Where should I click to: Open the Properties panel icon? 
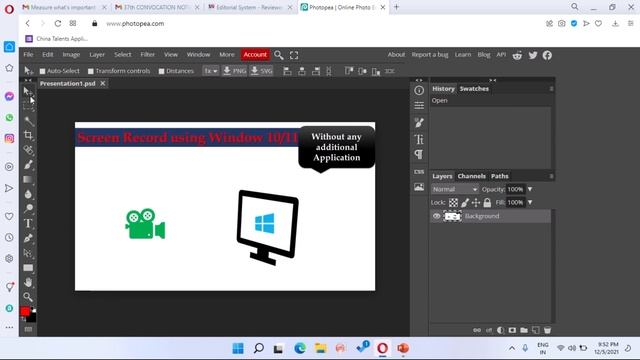(419, 106)
